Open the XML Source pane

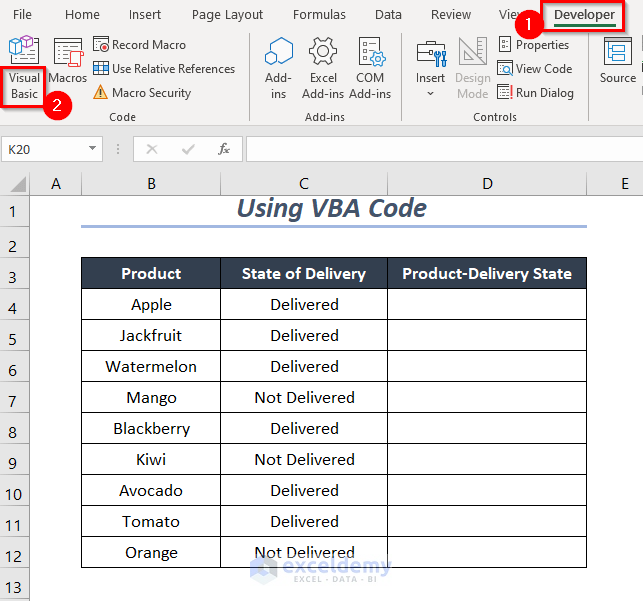618,61
